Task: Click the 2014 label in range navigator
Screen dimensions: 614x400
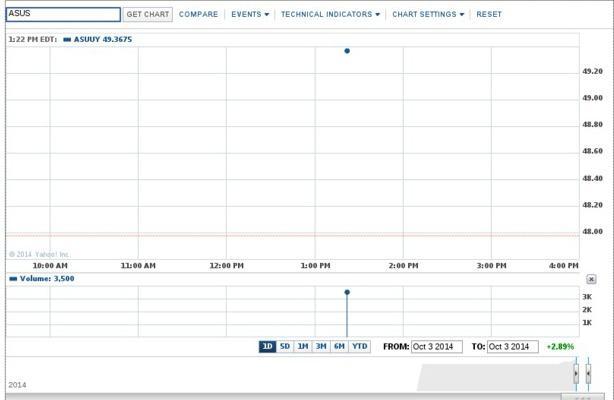Action: pos(17,385)
